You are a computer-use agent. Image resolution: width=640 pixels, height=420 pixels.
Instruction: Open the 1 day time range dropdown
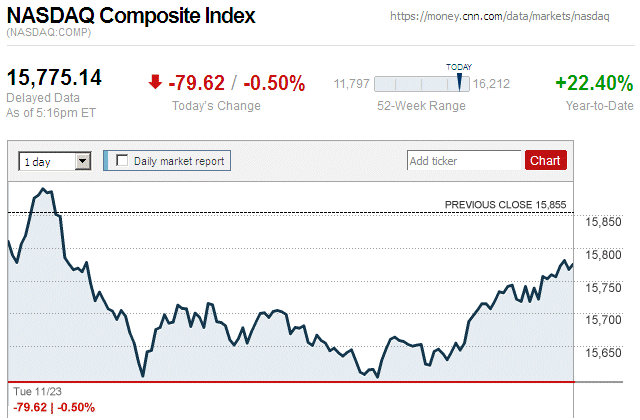[x=55, y=160]
